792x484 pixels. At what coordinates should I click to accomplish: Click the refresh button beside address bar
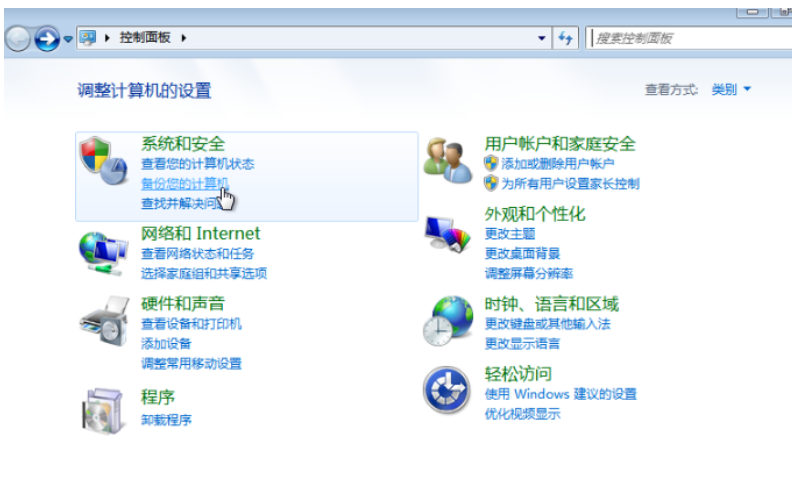[566, 38]
